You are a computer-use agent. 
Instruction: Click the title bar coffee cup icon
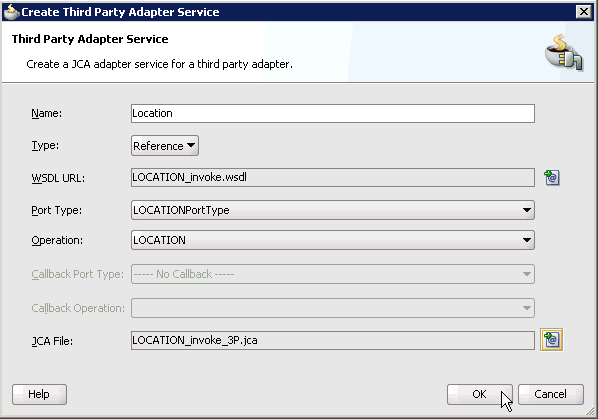pyautogui.click(x=11, y=12)
